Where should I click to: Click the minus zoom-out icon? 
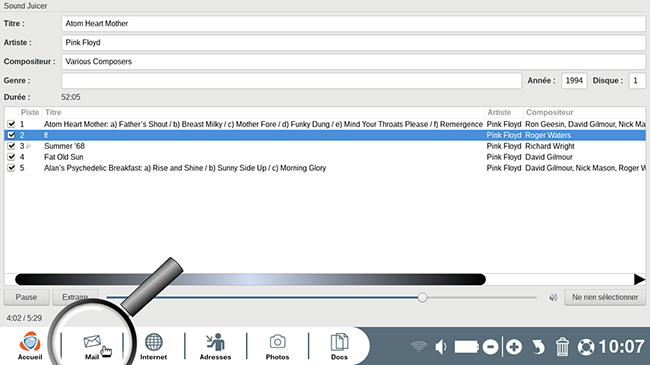tap(490, 347)
